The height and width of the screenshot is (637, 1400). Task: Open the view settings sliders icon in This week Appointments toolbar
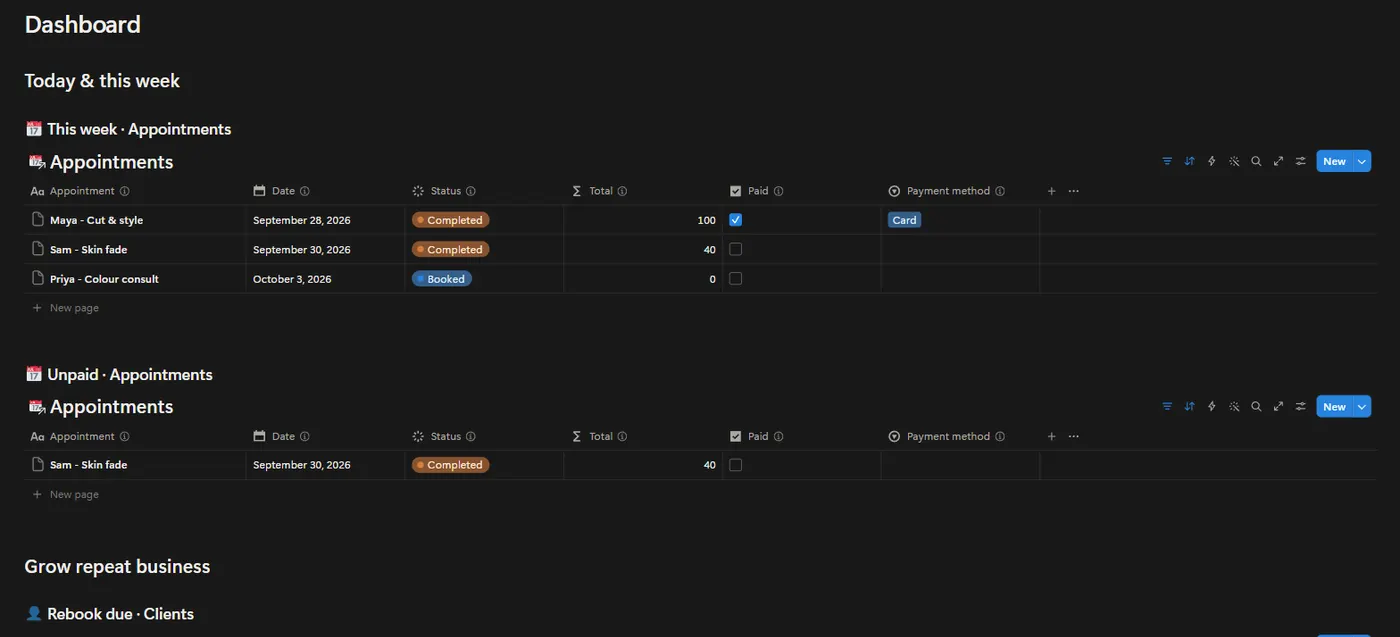tap(1301, 161)
